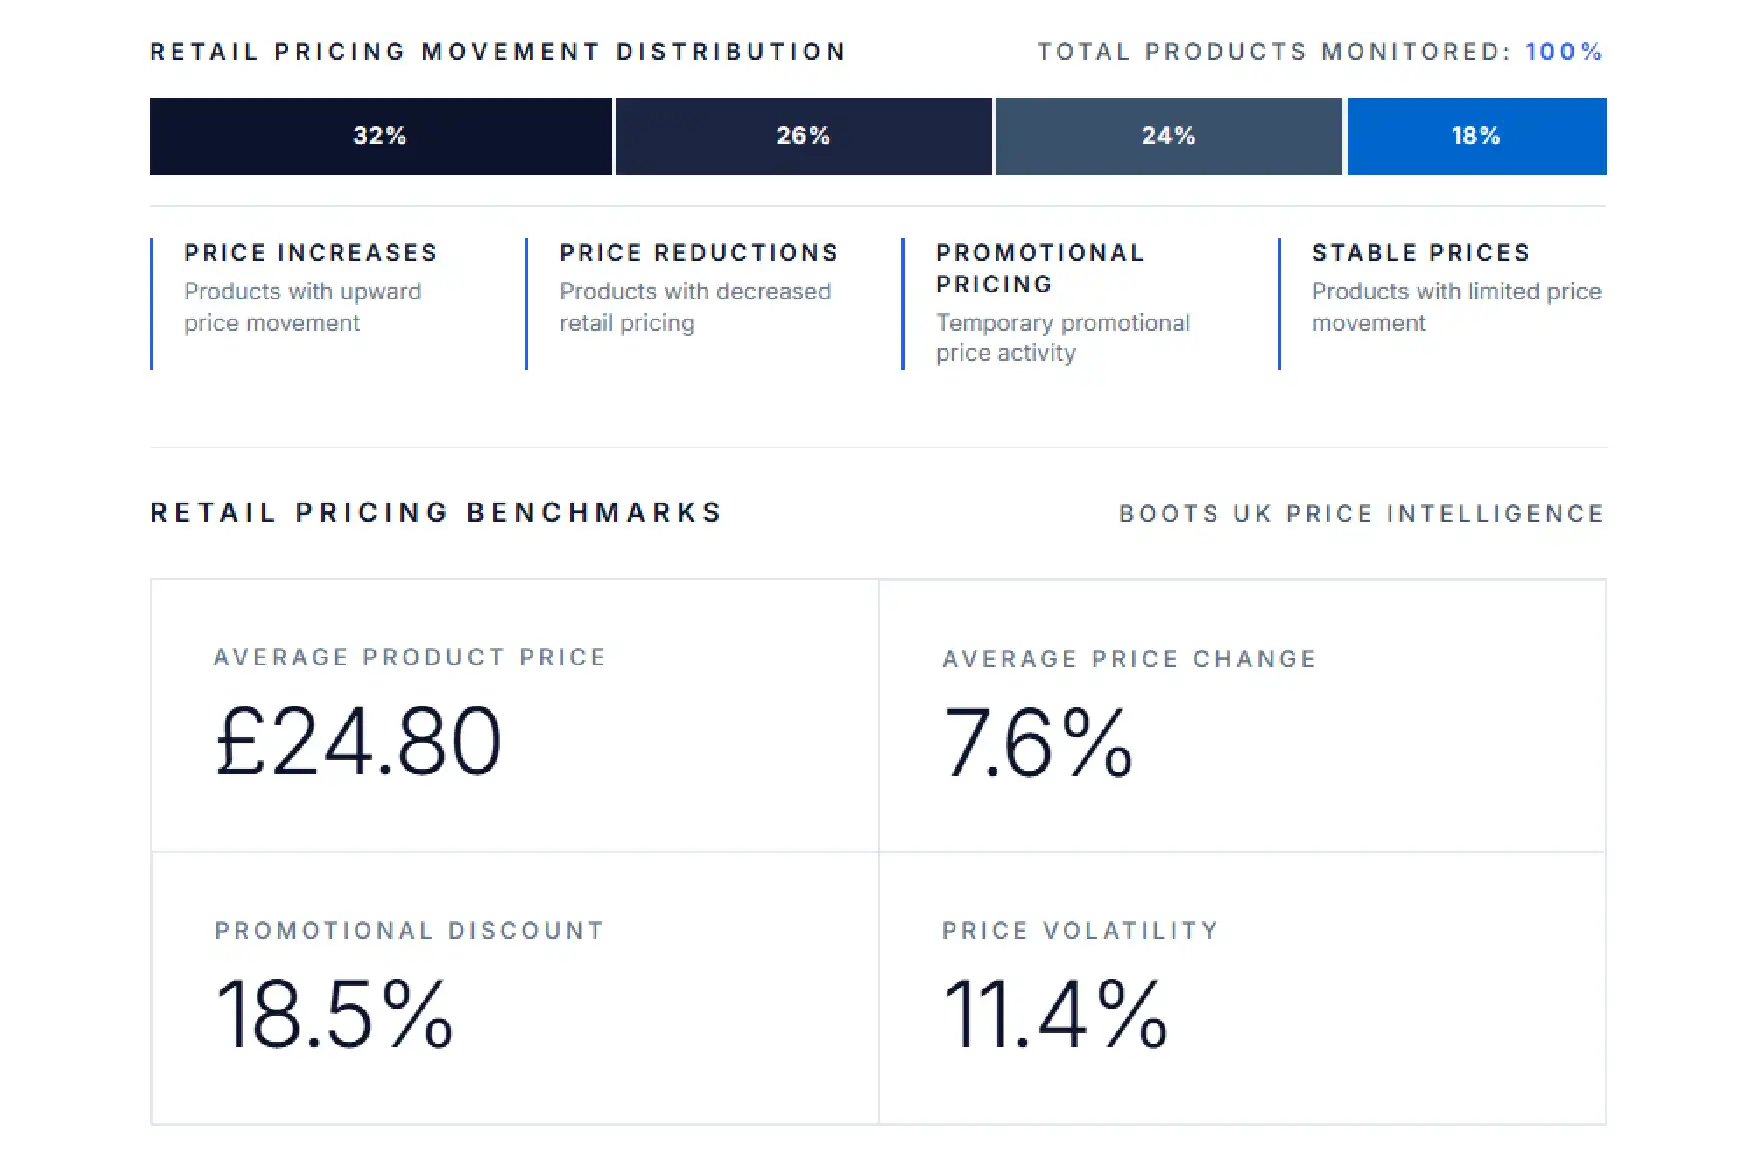This screenshot has width=1759, height=1163.
Task: Click 'Products with decreased retail pricing' text
Action: (x=695, y=307)
